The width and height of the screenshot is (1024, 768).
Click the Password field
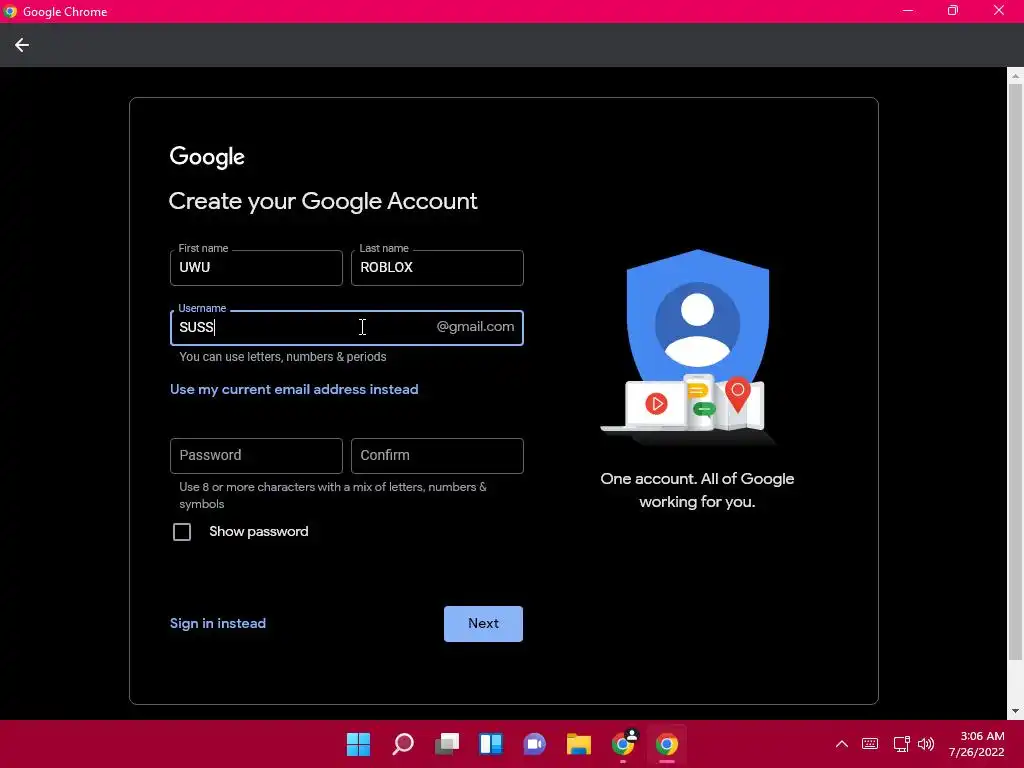[x=256, y=456]
